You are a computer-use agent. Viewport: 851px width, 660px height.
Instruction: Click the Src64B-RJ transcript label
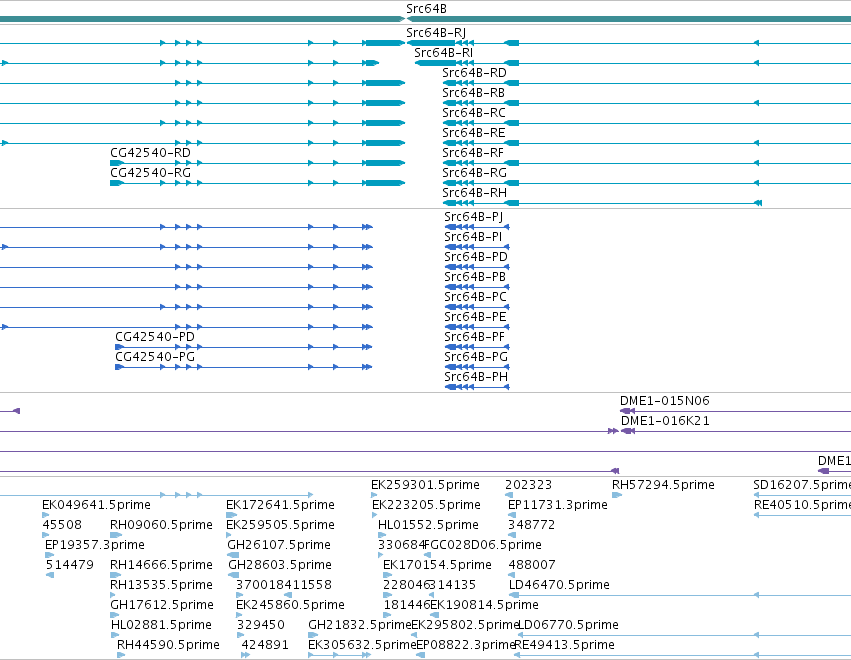(x=436, y=33)
